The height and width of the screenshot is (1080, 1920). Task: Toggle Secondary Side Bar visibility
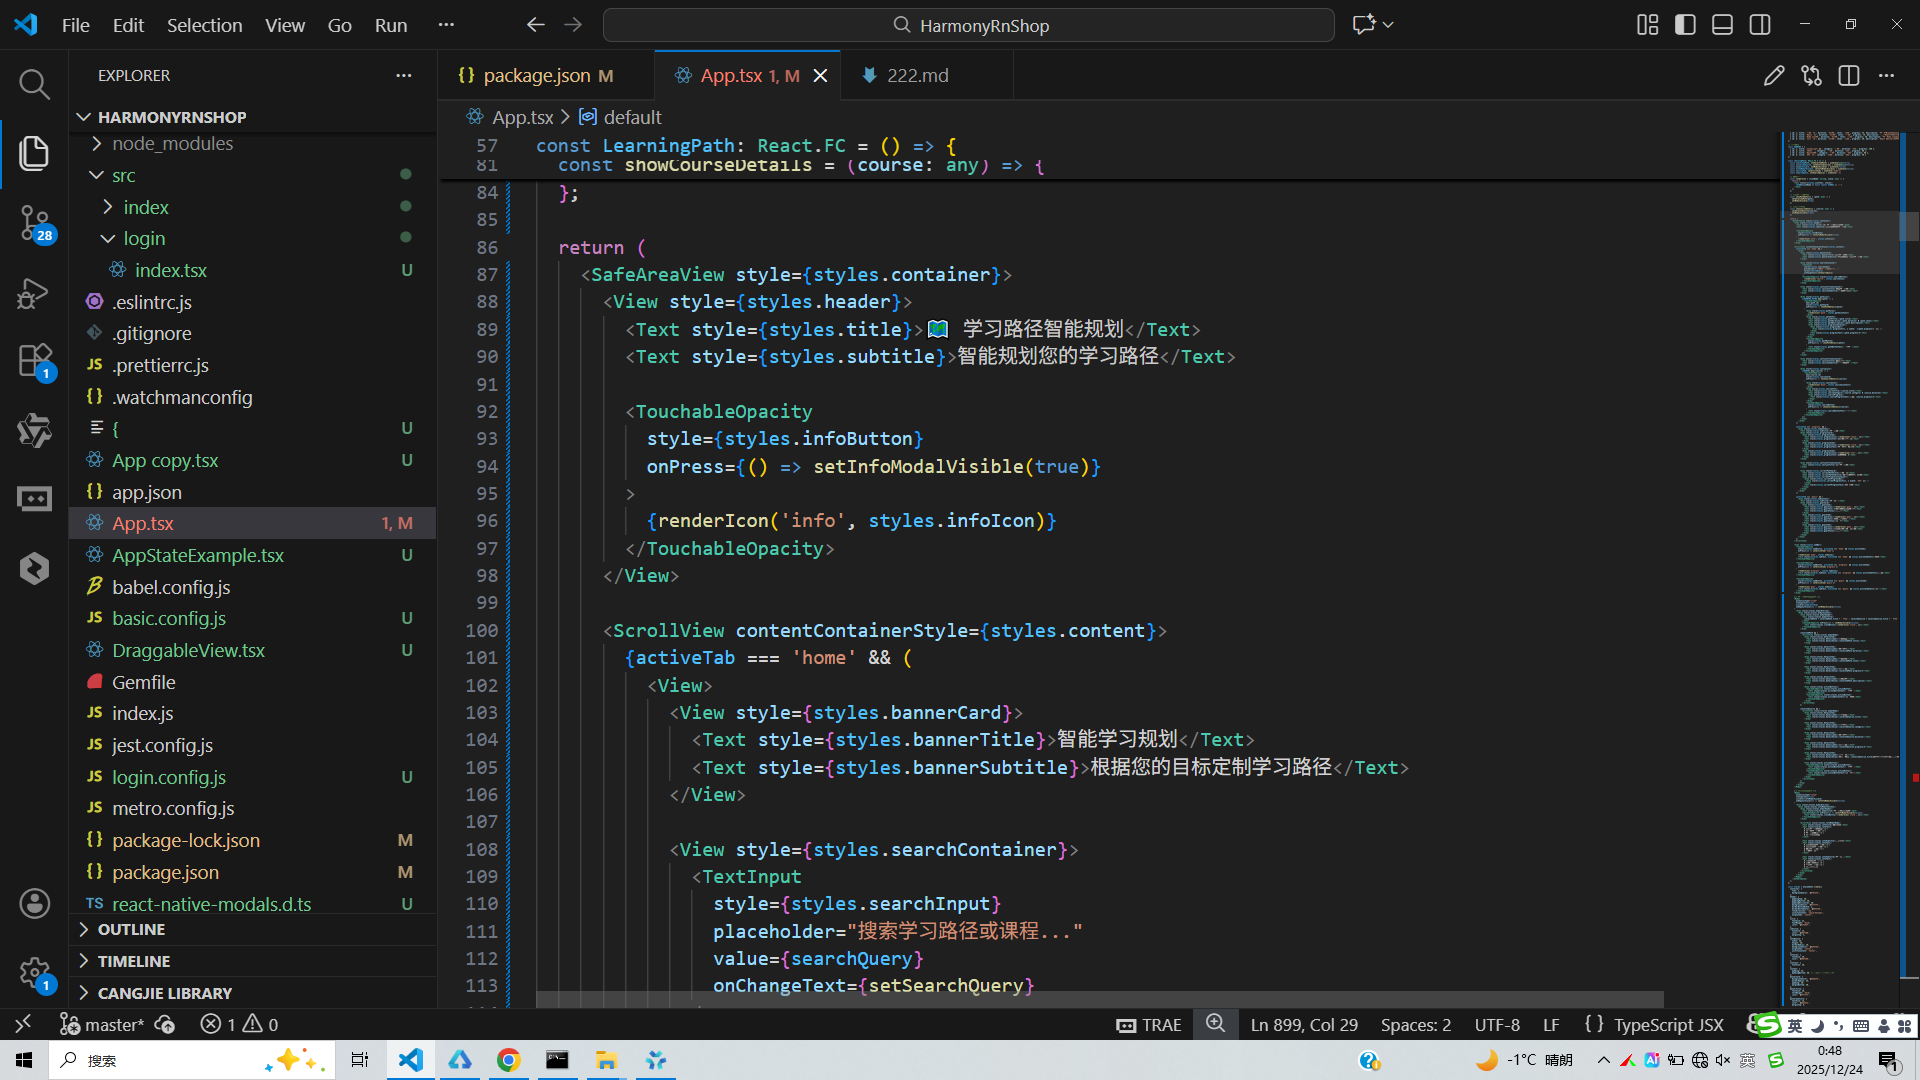tap(1760, 25)
